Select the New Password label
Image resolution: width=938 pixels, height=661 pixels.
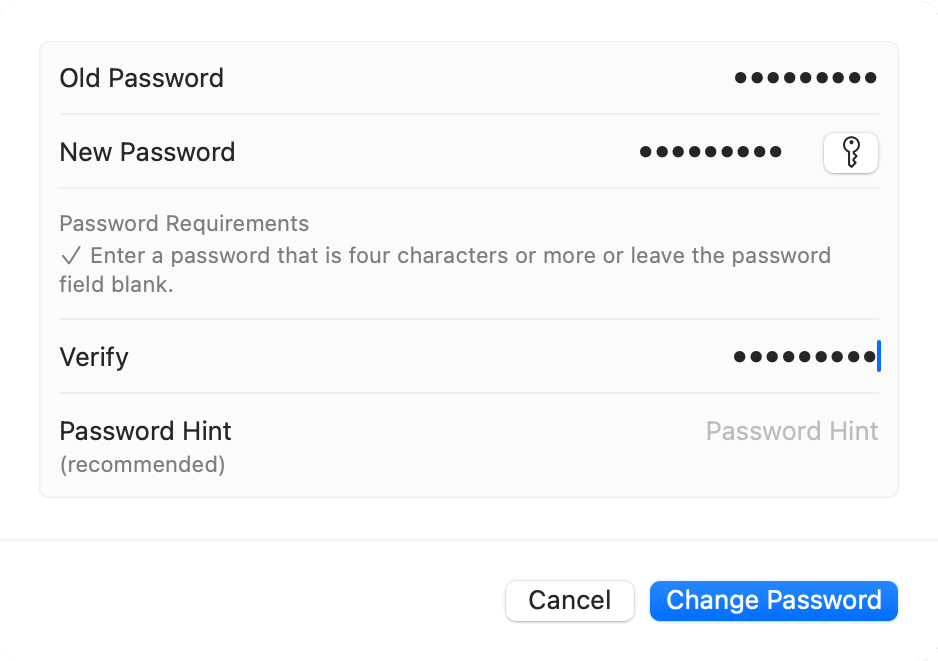click(x=147, y=153)
